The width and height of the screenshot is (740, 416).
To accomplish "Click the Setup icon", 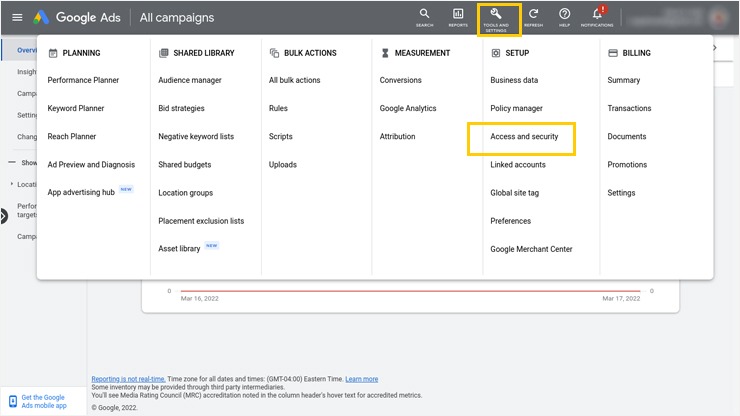I will (496, 53).
